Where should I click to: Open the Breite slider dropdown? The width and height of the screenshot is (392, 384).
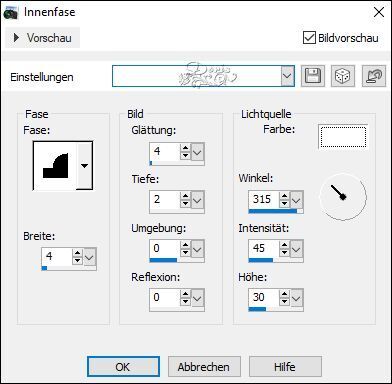pos(89,257)
